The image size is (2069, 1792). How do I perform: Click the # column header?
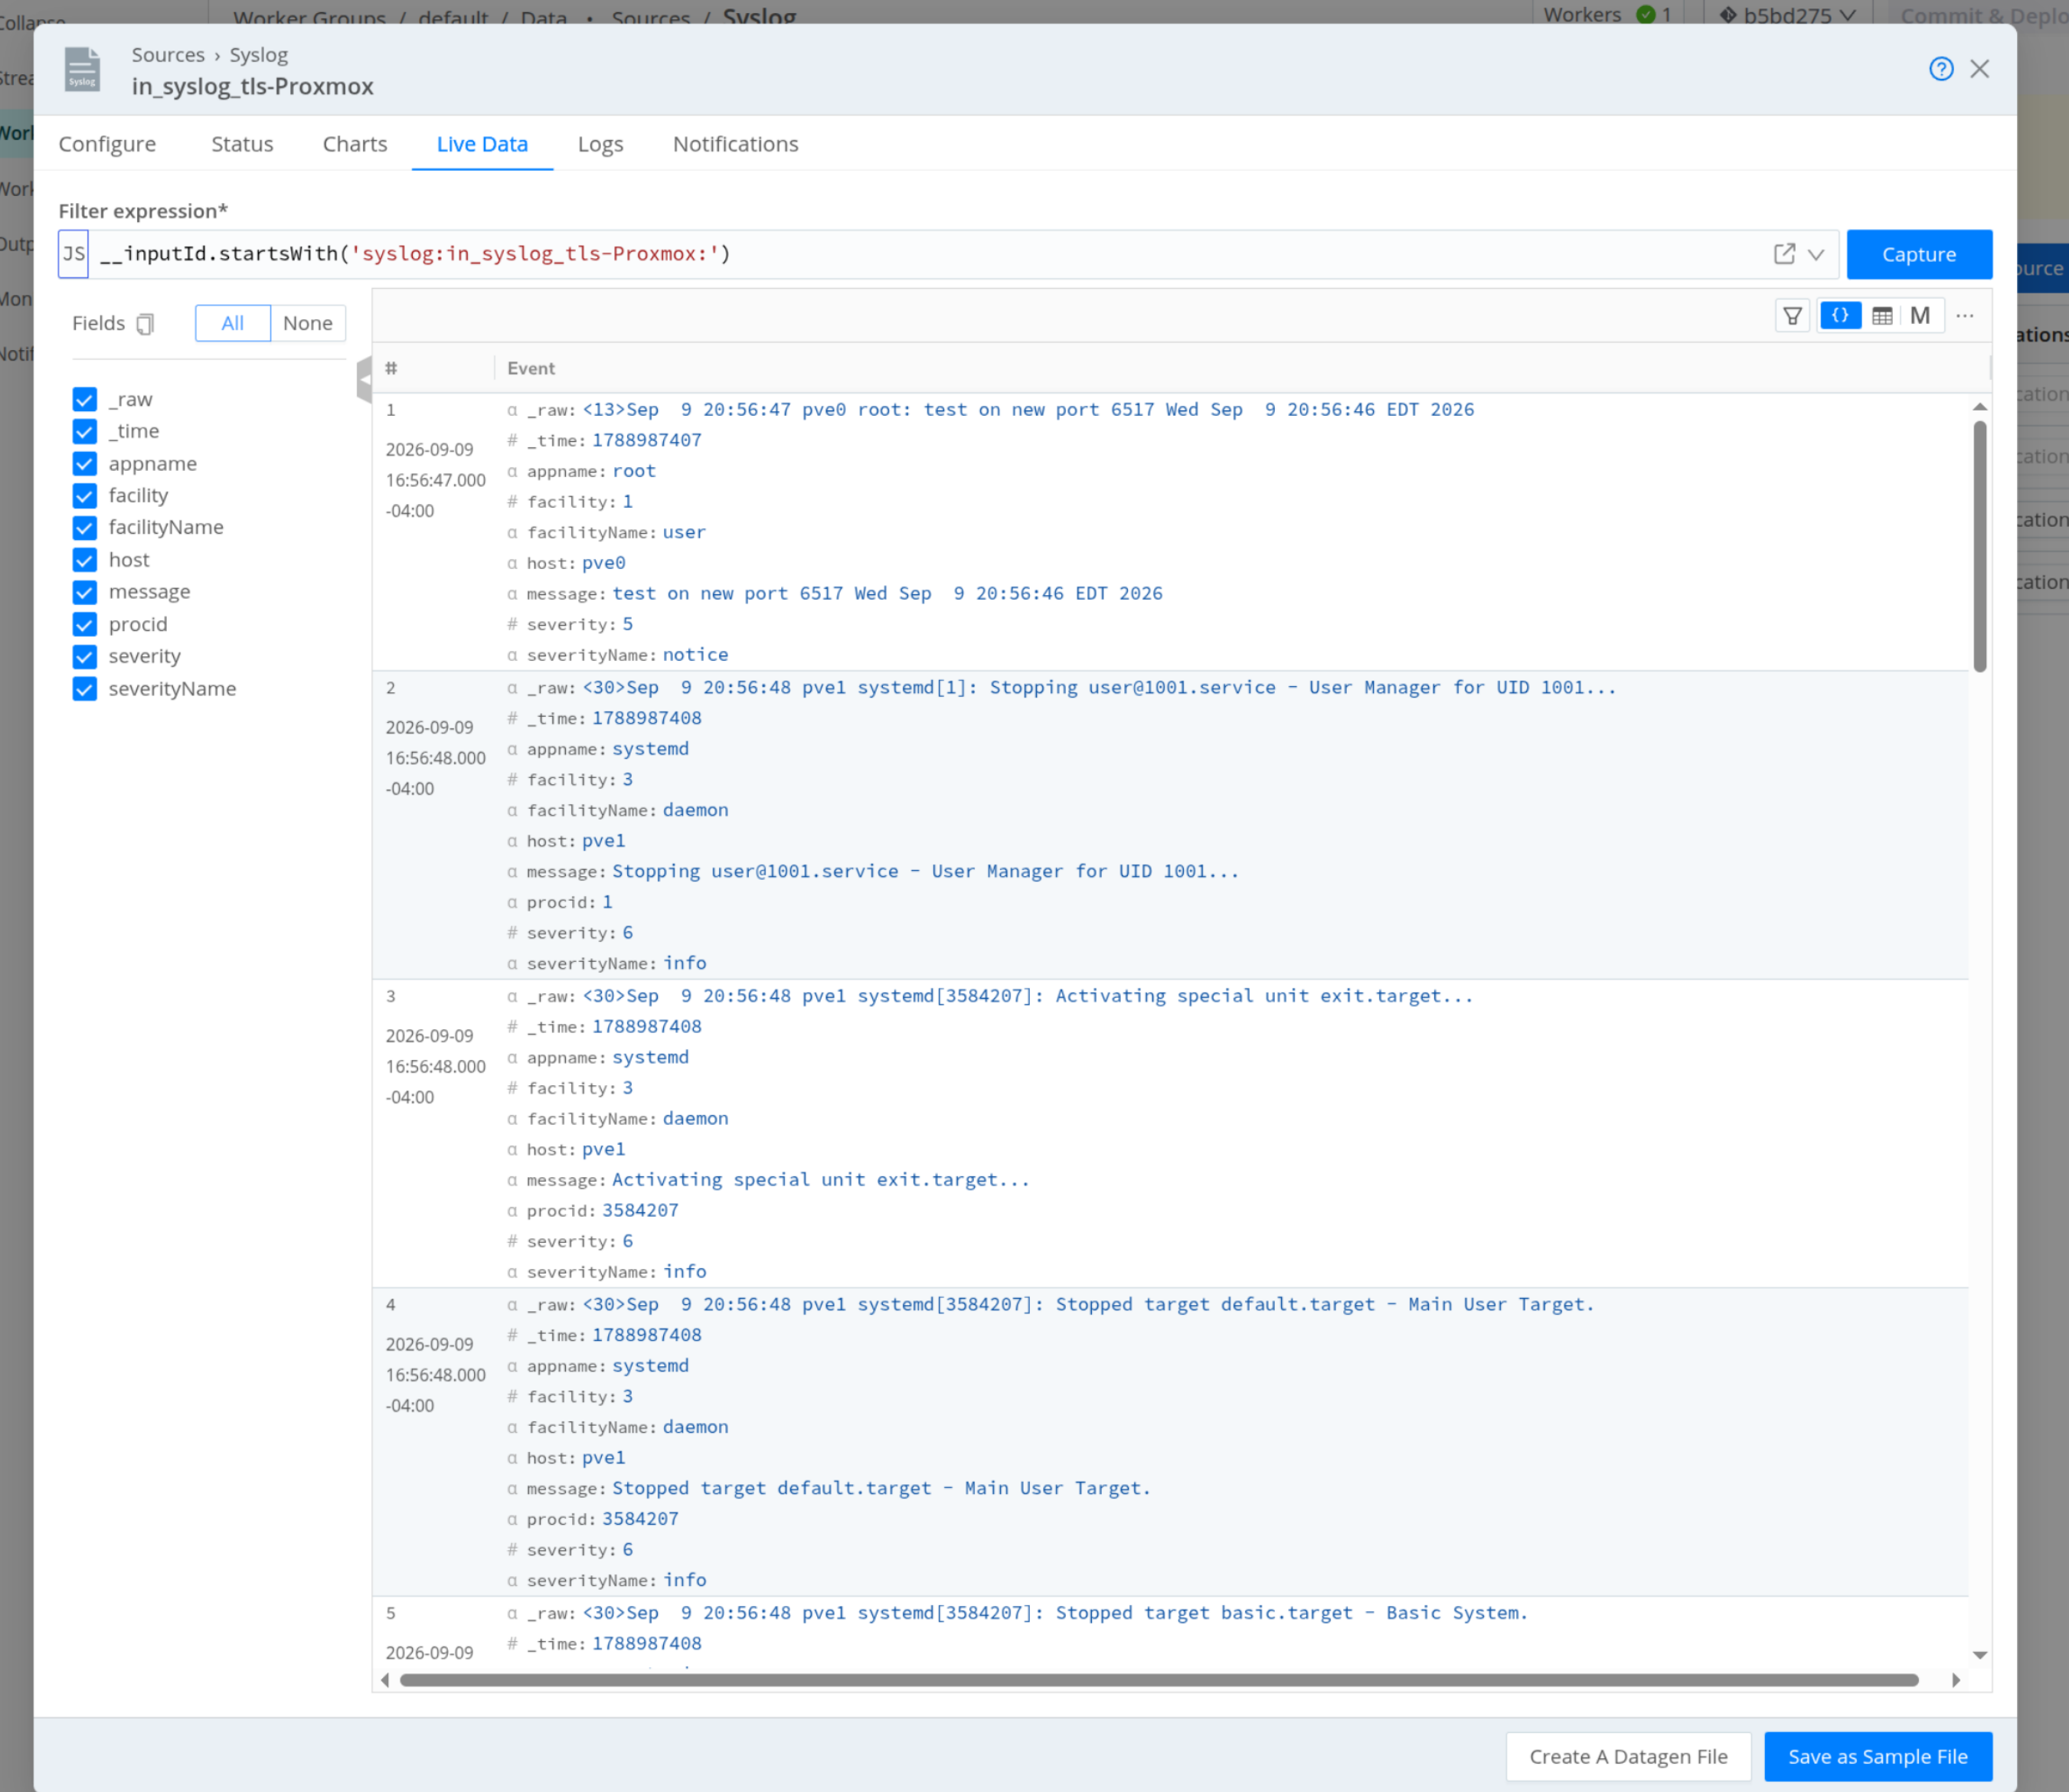pos(391,369)
